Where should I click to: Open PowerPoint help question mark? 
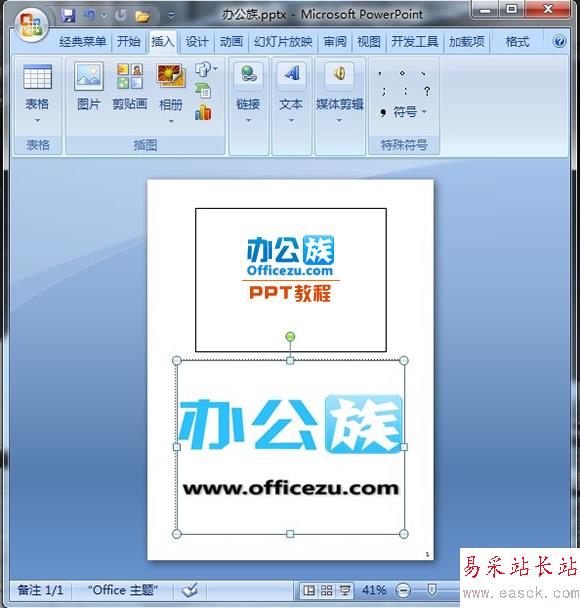coord(559,41)
